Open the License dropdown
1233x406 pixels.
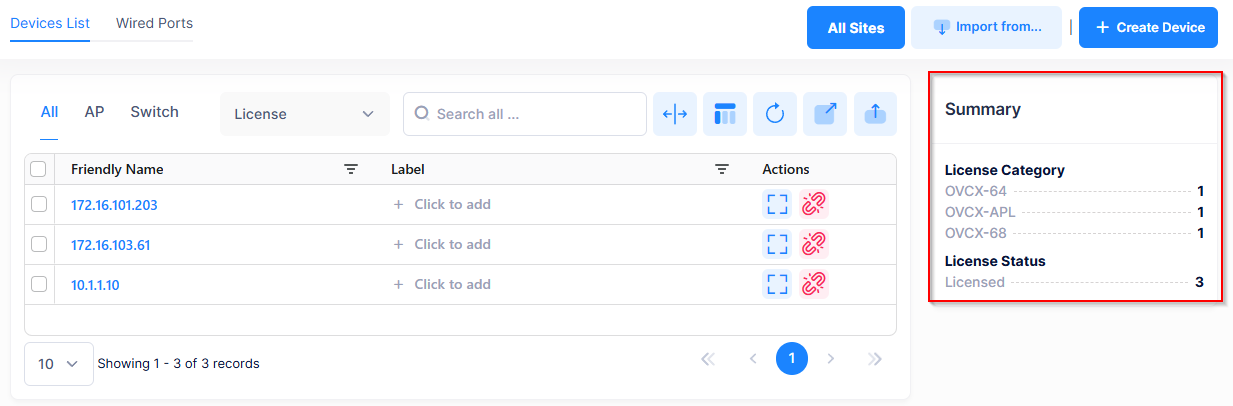click(x=304, y=114)
